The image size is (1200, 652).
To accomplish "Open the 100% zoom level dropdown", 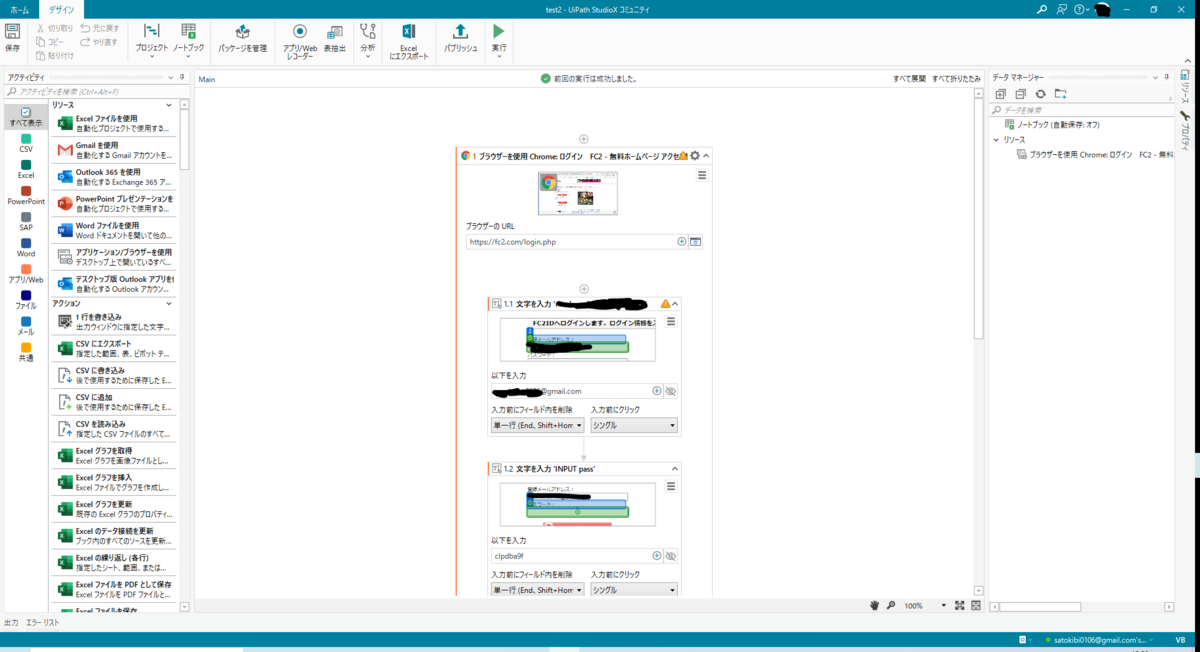I will click(943, 606).
